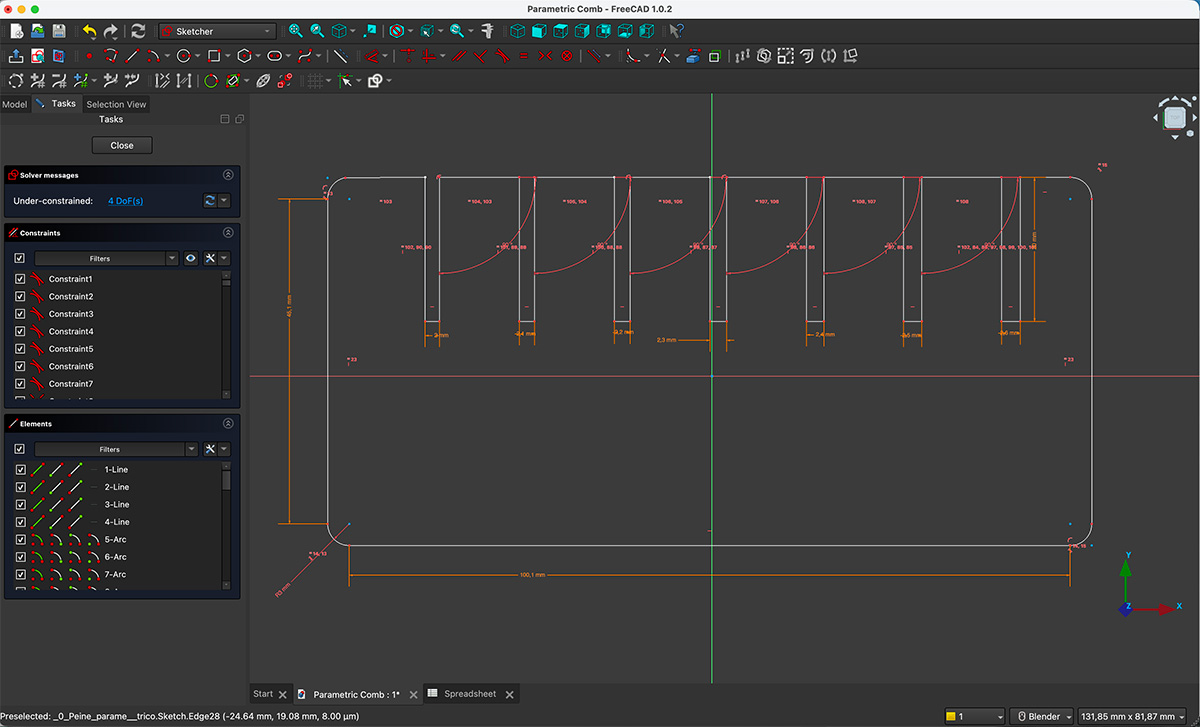Apply an equal constraint
This screenshot has height=727, width=1200.
(x=523, y=56)
